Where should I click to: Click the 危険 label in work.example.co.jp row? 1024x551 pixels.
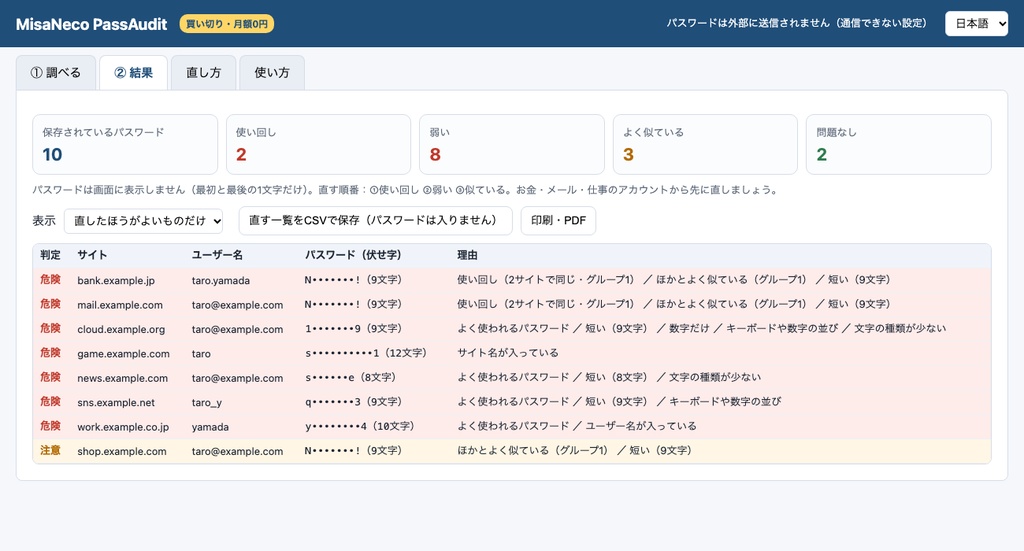(x=50, y=426)
